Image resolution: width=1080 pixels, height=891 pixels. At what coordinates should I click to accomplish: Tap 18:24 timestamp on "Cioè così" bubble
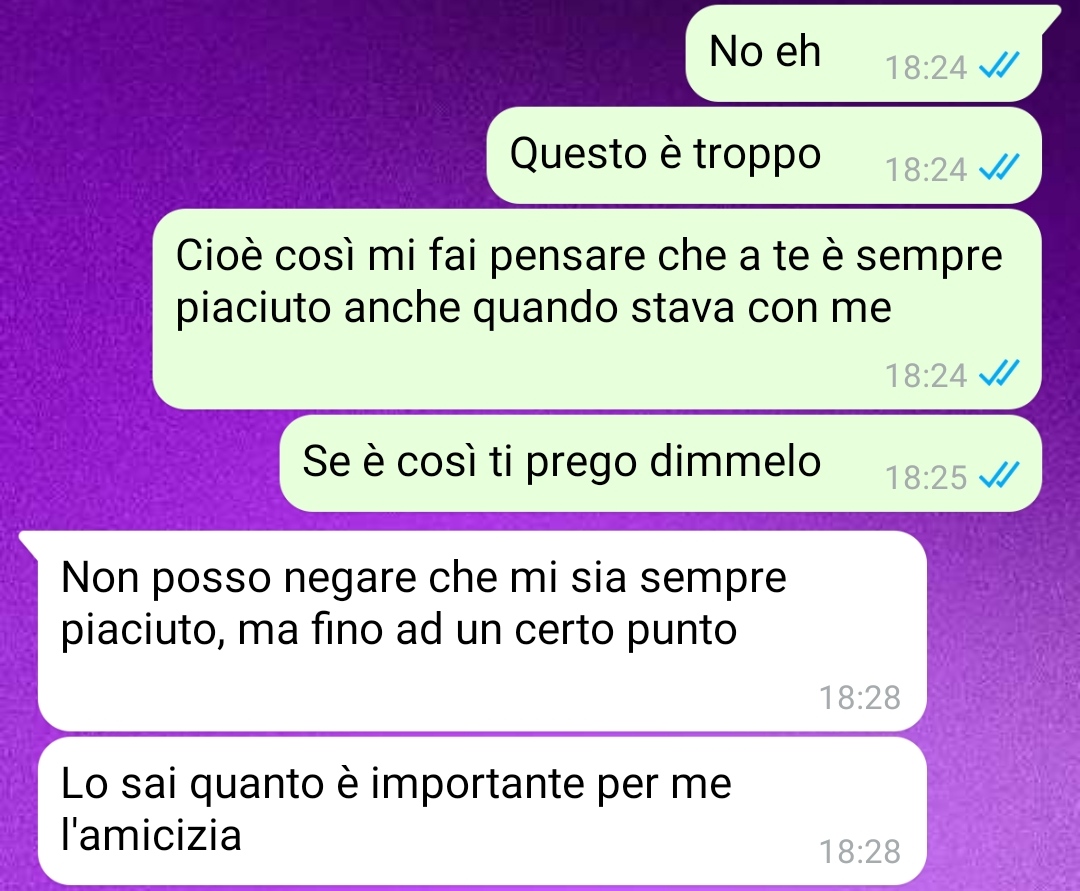(x=926, y=376)
